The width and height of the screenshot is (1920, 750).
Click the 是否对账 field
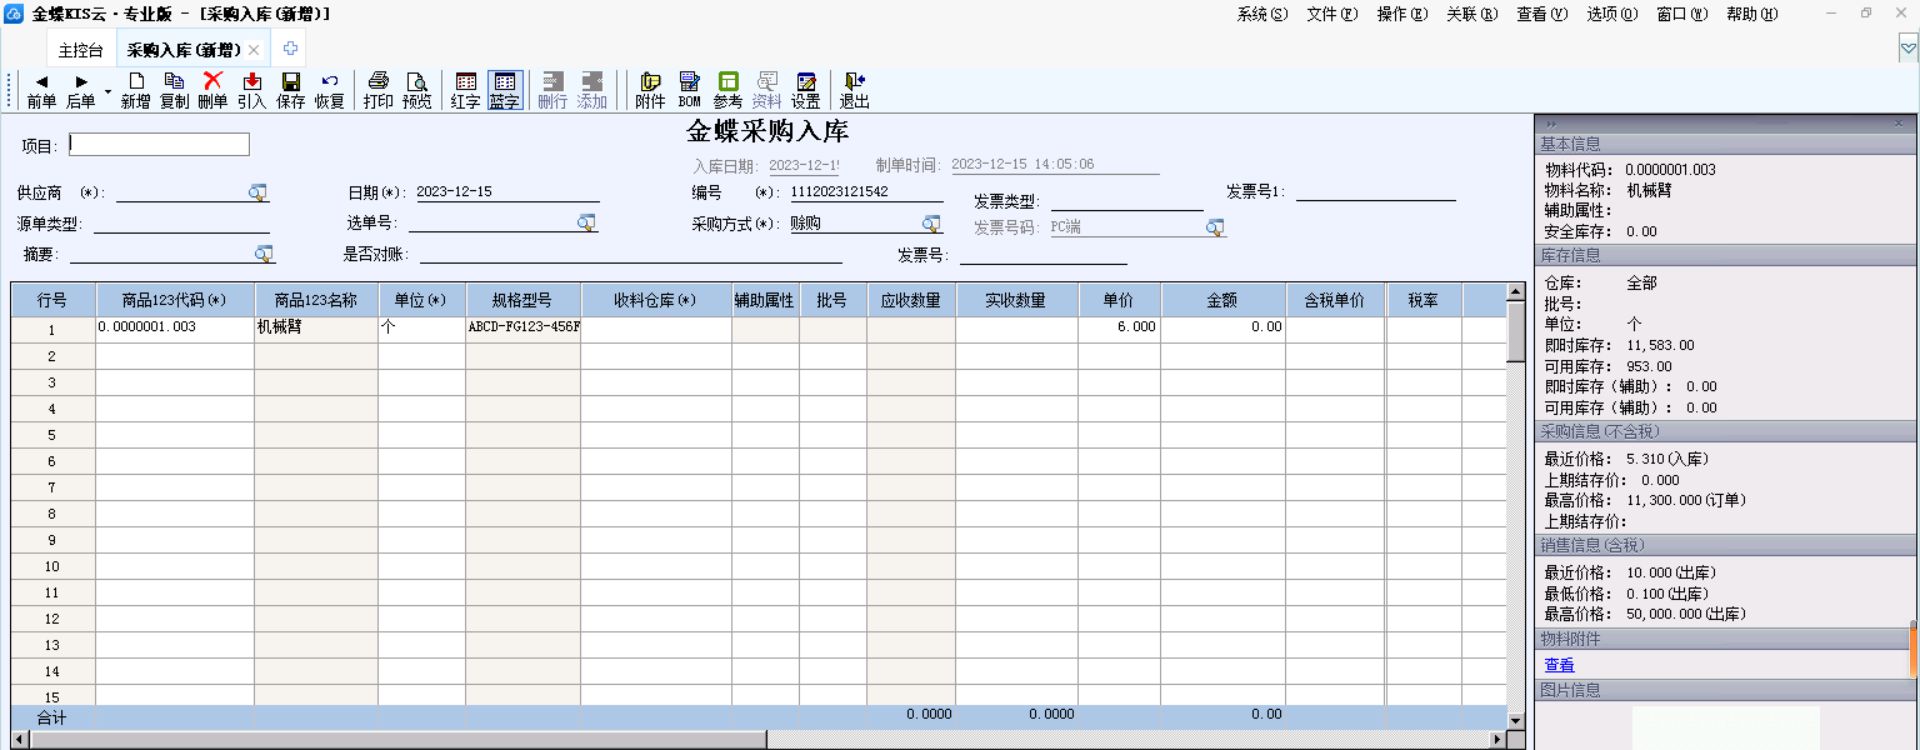click(631, 254)
